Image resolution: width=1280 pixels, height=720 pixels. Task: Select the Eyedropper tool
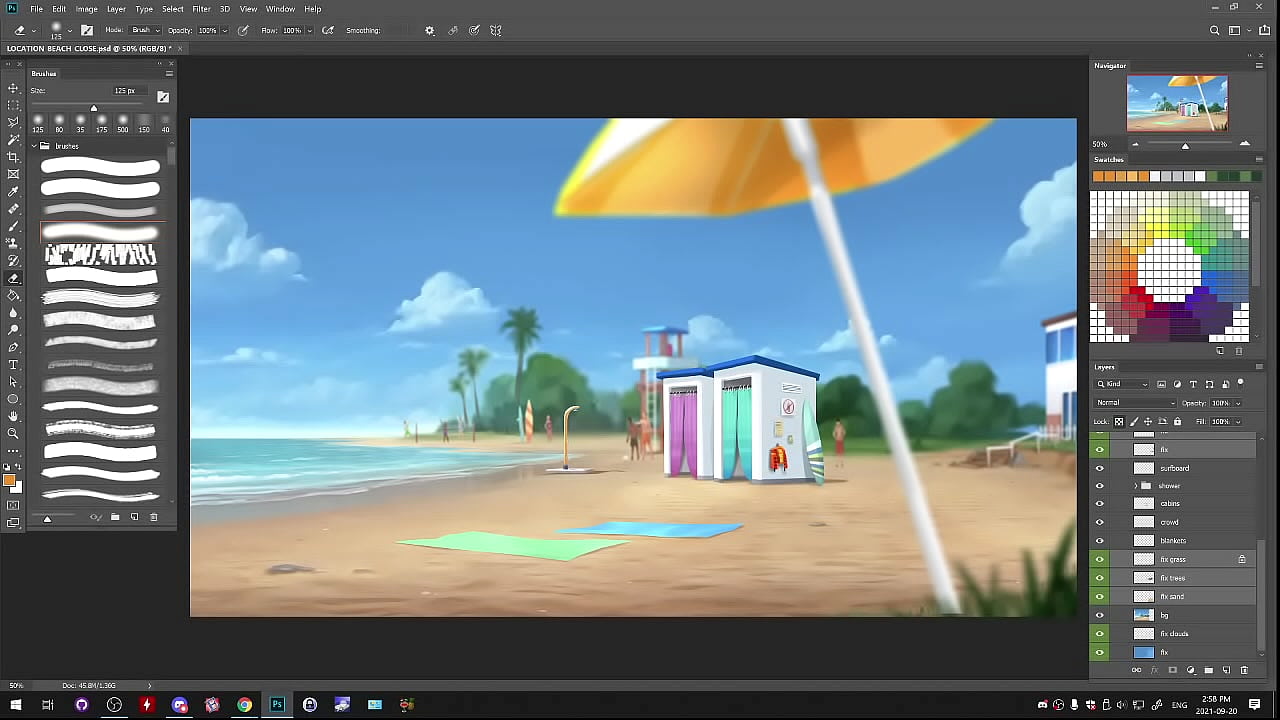tap(13, 192)
